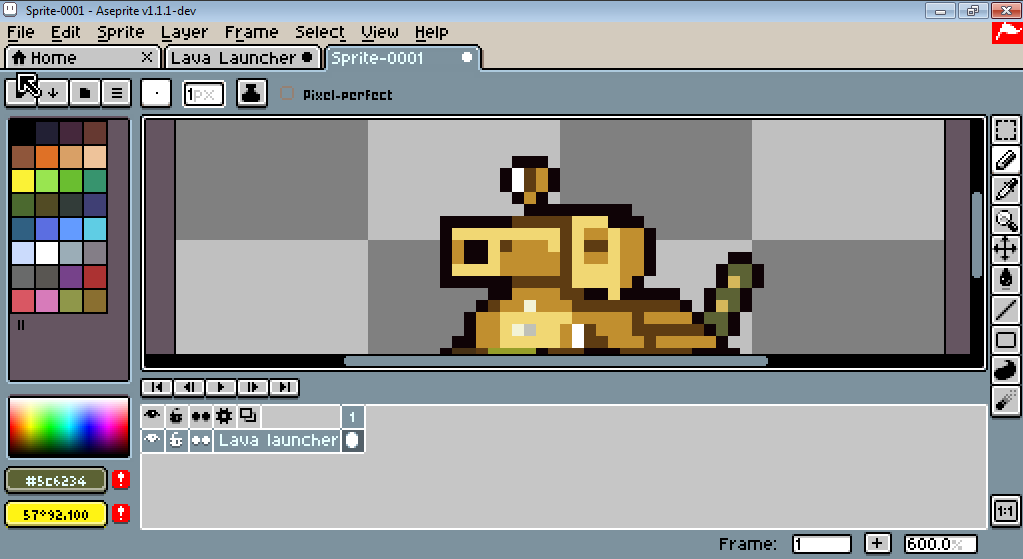Screen dimensions: 1023x559
Task: Open the Layer menu
Action: (184, 32)
